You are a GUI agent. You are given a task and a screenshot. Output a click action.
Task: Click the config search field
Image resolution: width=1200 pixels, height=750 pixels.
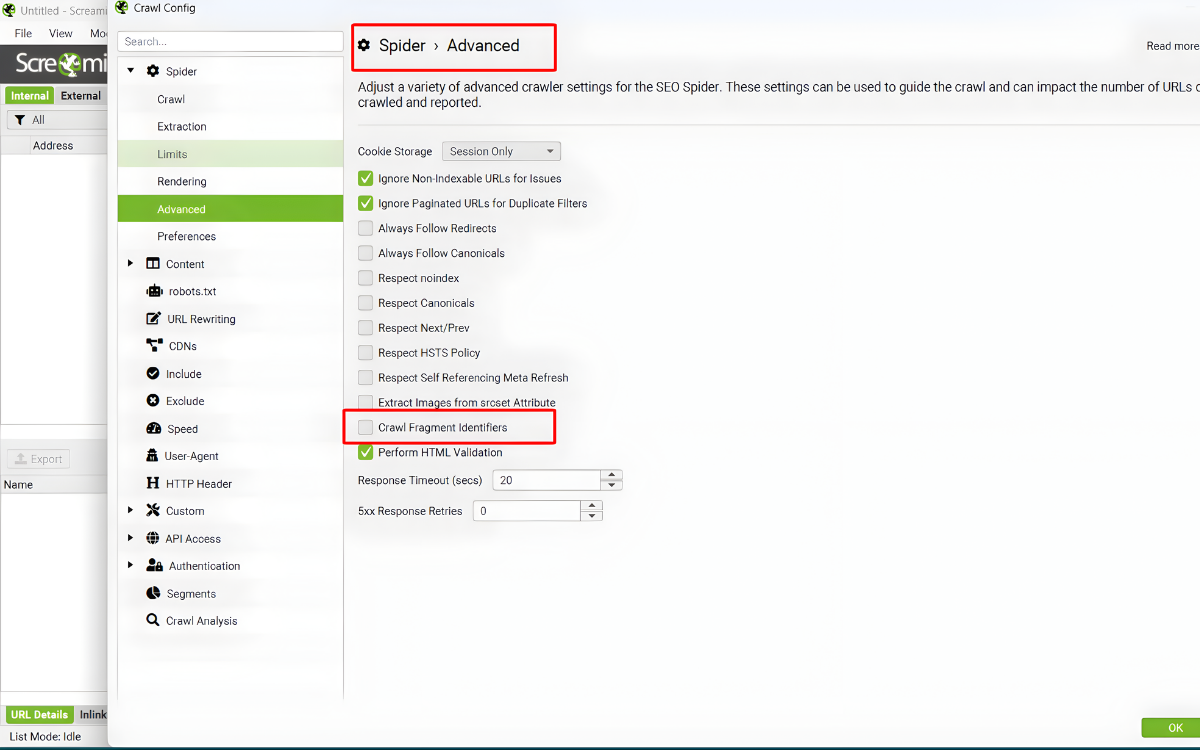click(x=230, y=42)
